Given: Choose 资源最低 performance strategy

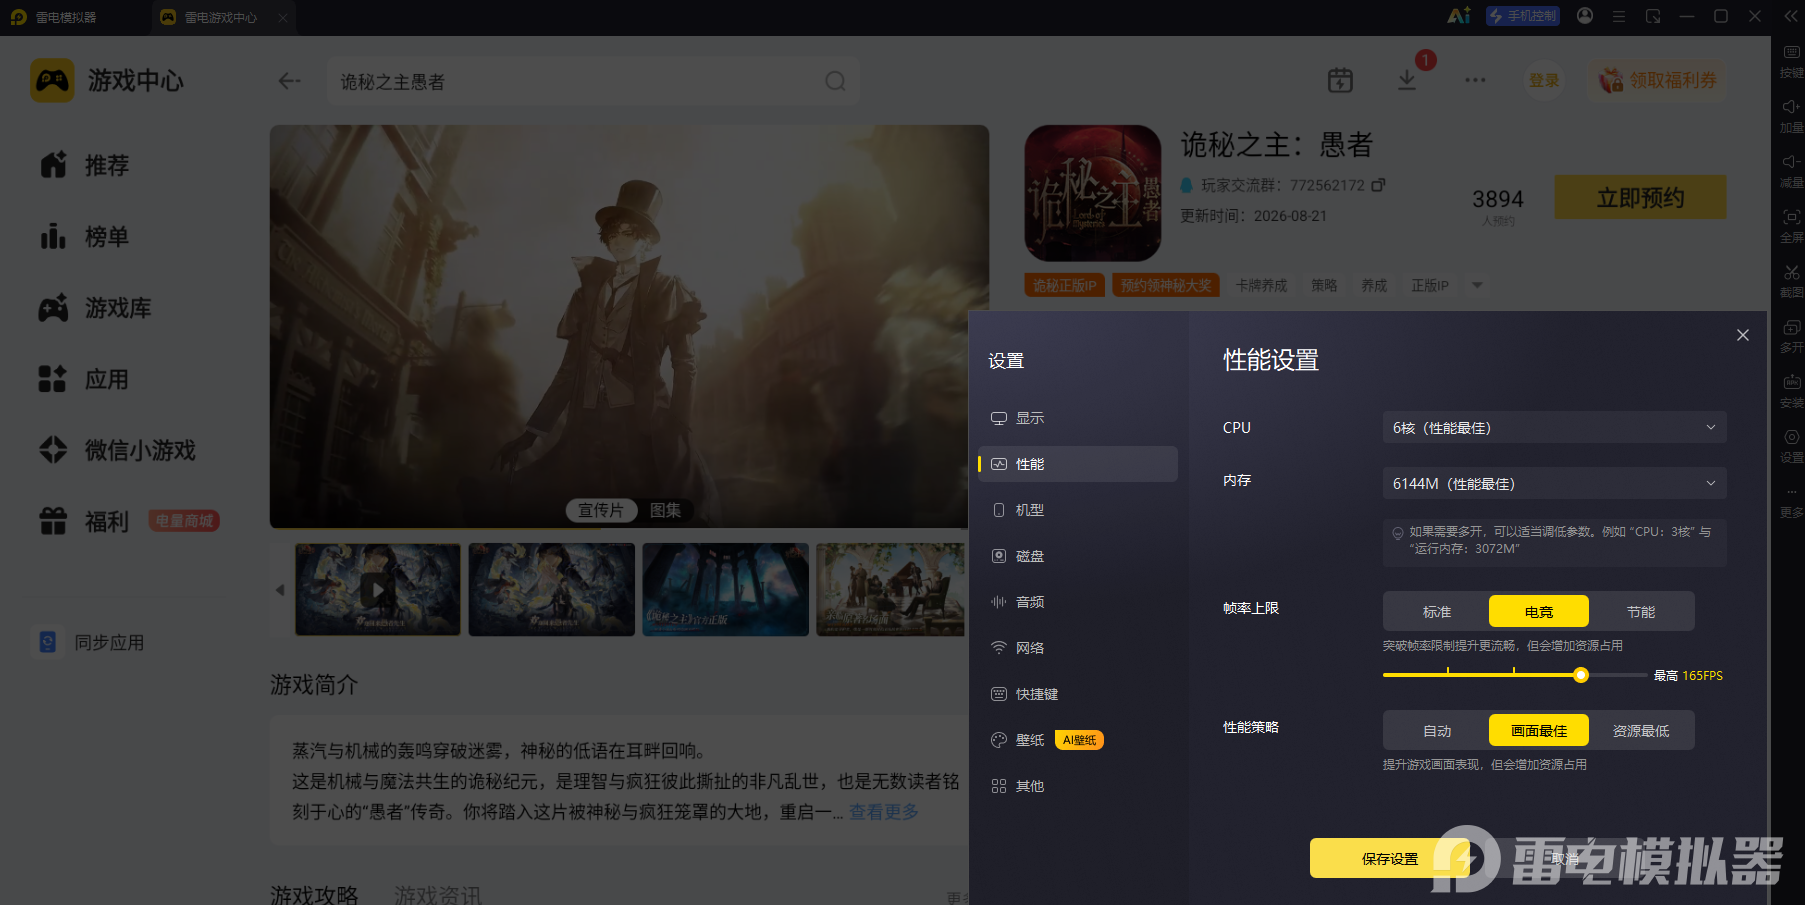Looking at the screenshot, I should [1641, 730].
